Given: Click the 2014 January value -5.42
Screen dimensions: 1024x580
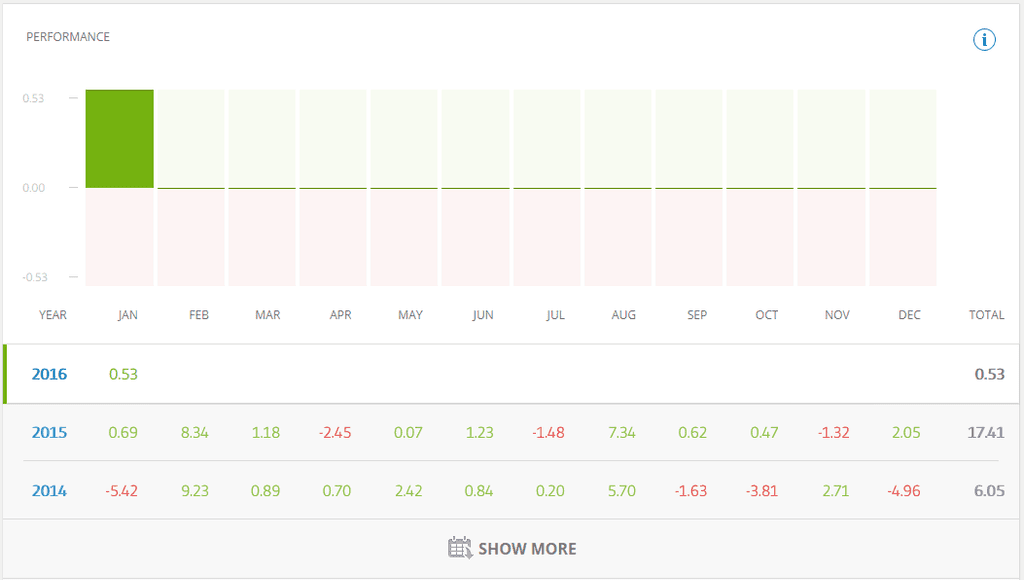Looking at the screenshot, I should click(x=121, y=491).
